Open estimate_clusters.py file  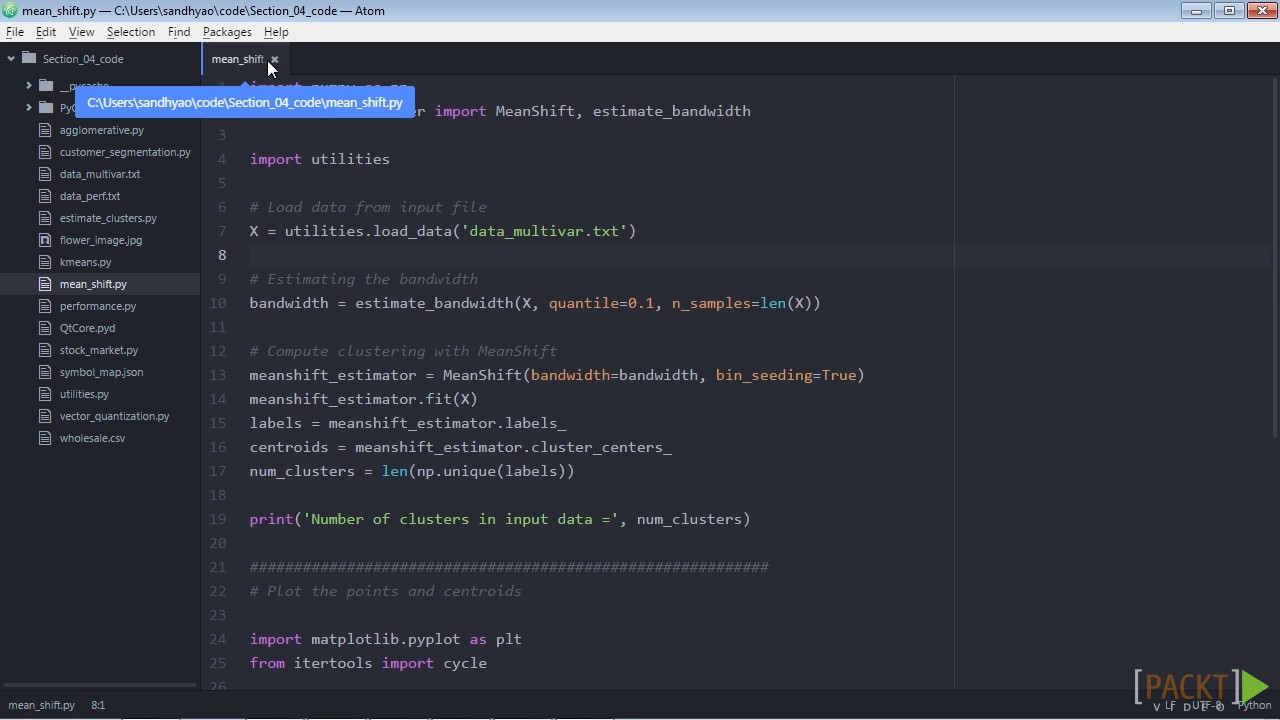click(x=108, y=218)
